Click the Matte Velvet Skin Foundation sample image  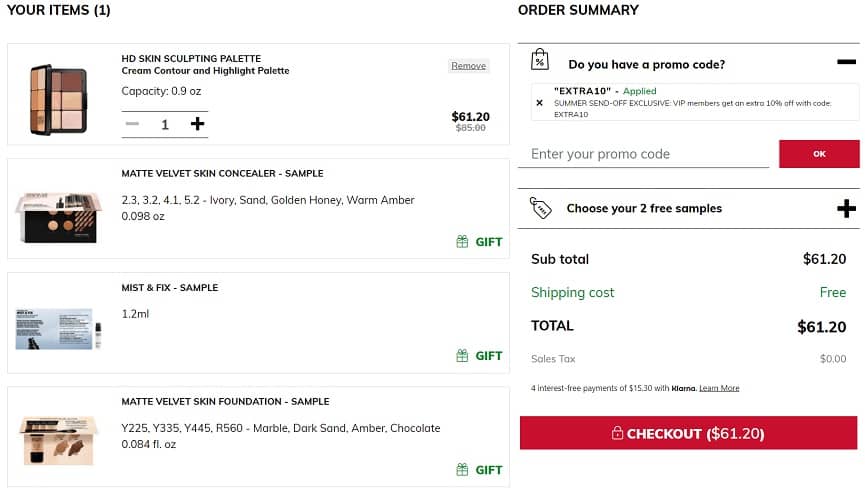click(58, 440)
